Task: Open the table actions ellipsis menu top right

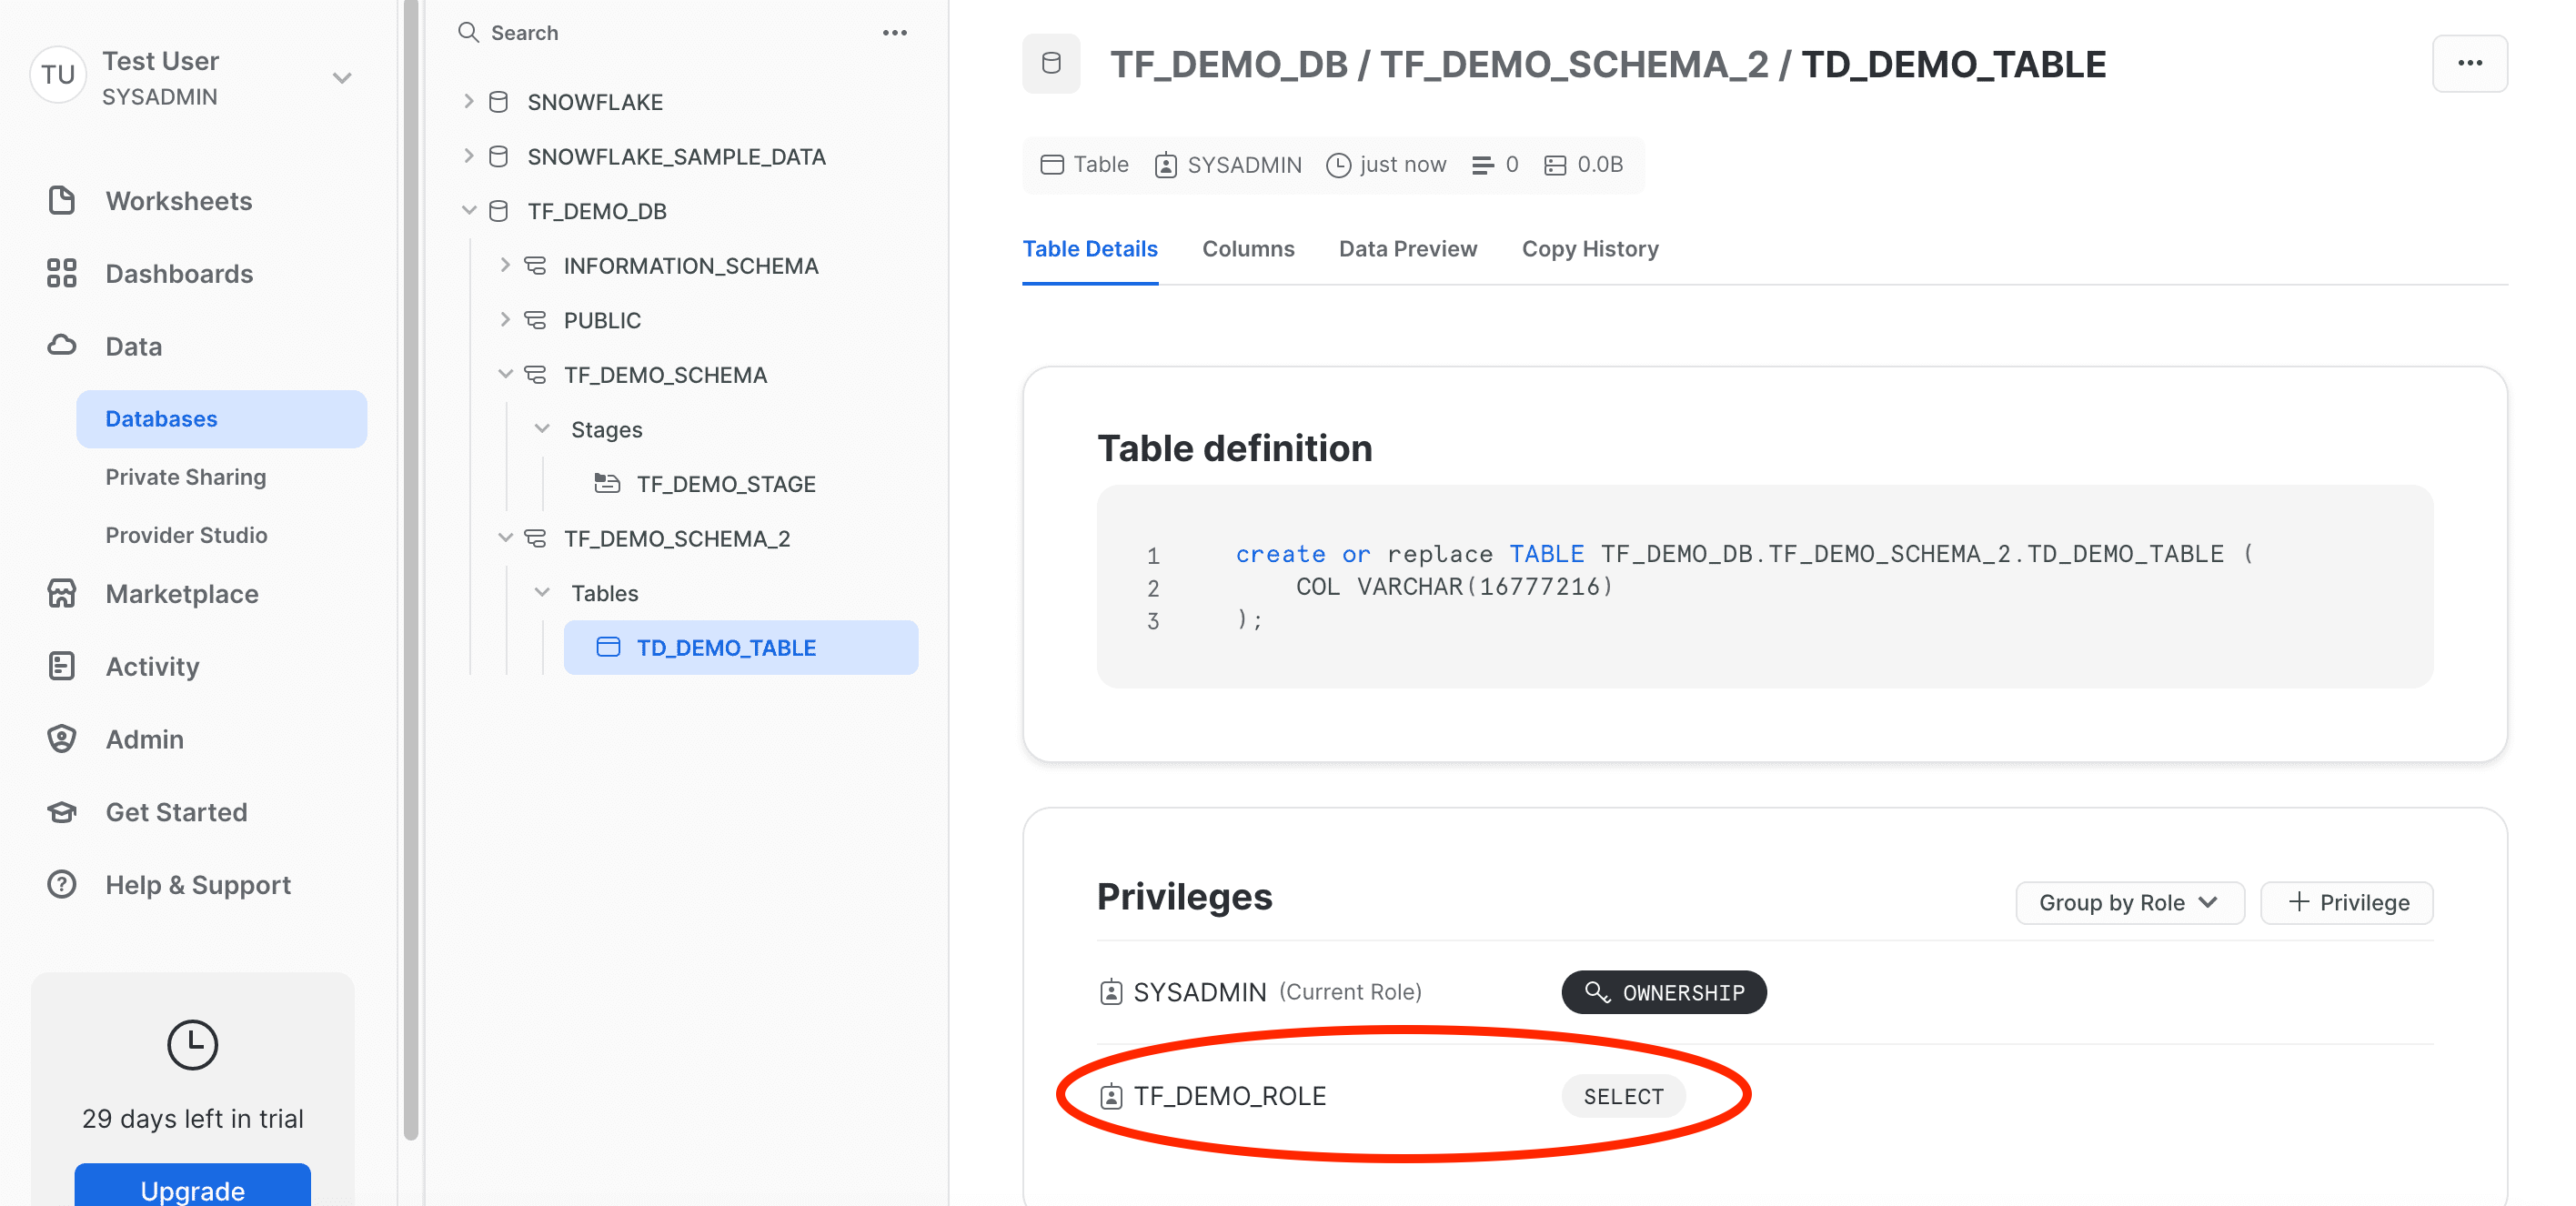Action: (x=2468, y=63)
